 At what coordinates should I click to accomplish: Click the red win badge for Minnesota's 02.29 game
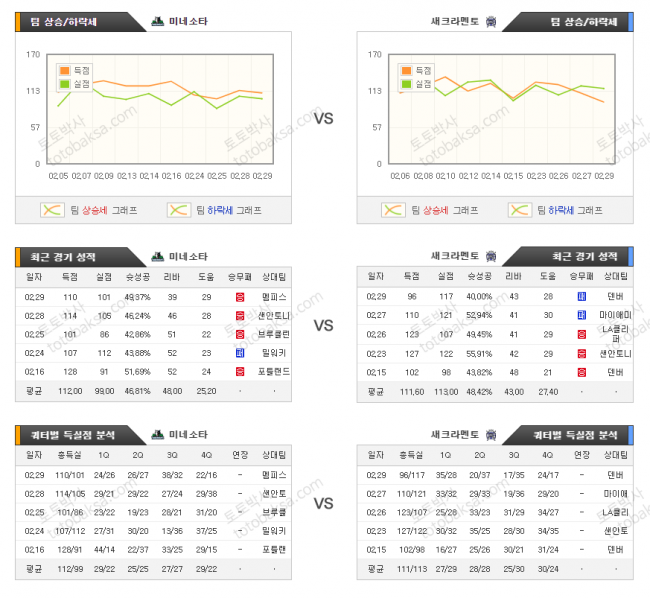click(x=240, y=297)
